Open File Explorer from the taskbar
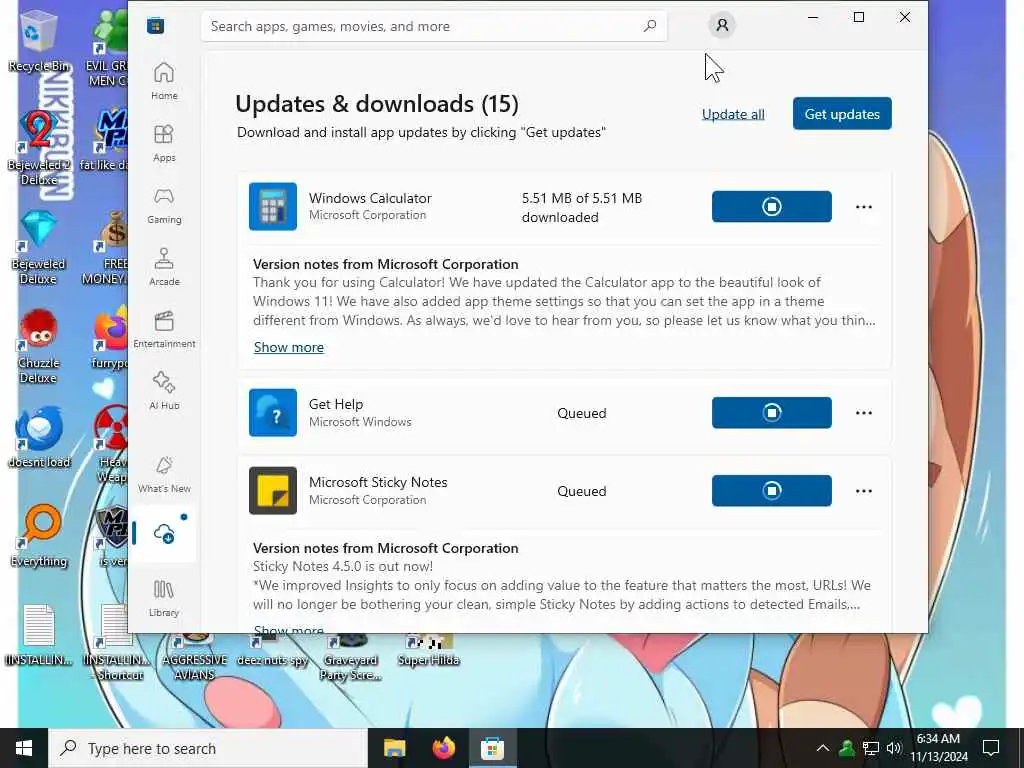 pyautogui.click(x=394, y=748)
